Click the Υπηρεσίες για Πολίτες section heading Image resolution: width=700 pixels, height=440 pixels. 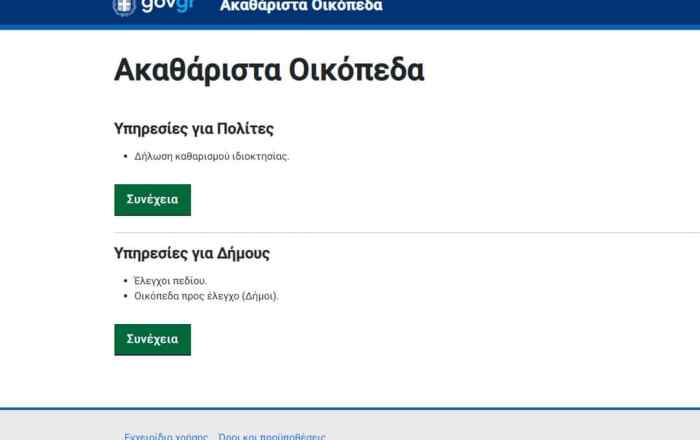pyautogui.click(x=194, y=129)
